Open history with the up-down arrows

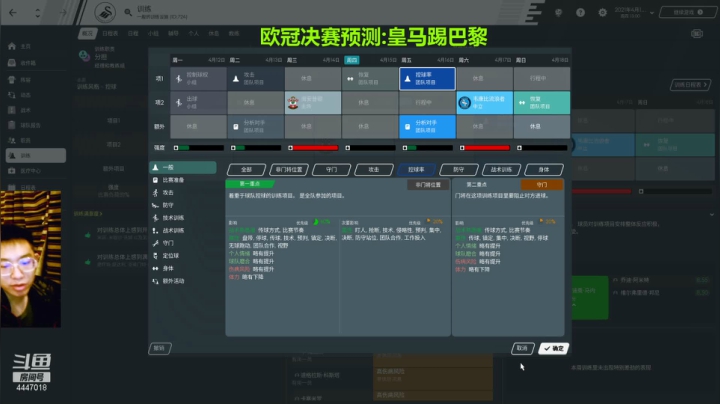tap(38, 12)
